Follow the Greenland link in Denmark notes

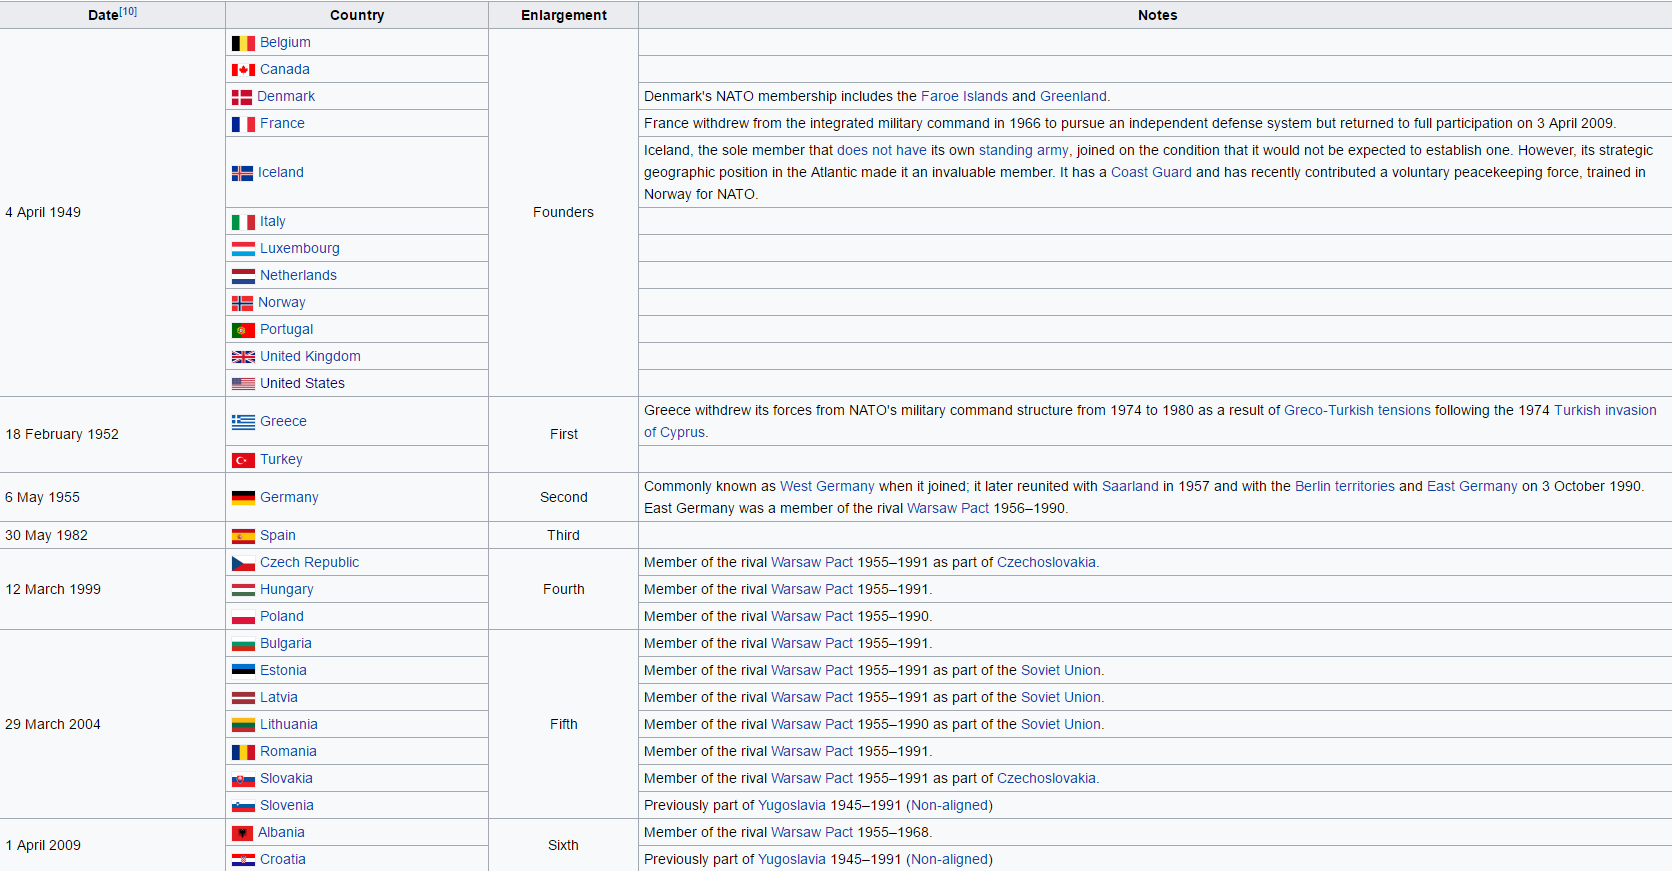tap(1073, 96)
